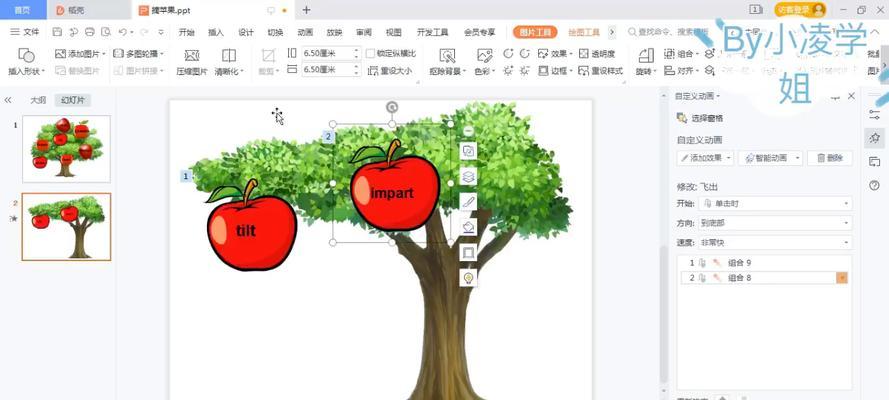The image size is (889, 400).
Task: Select slide 1 thumbnail
Action: (x=66, y=149)
